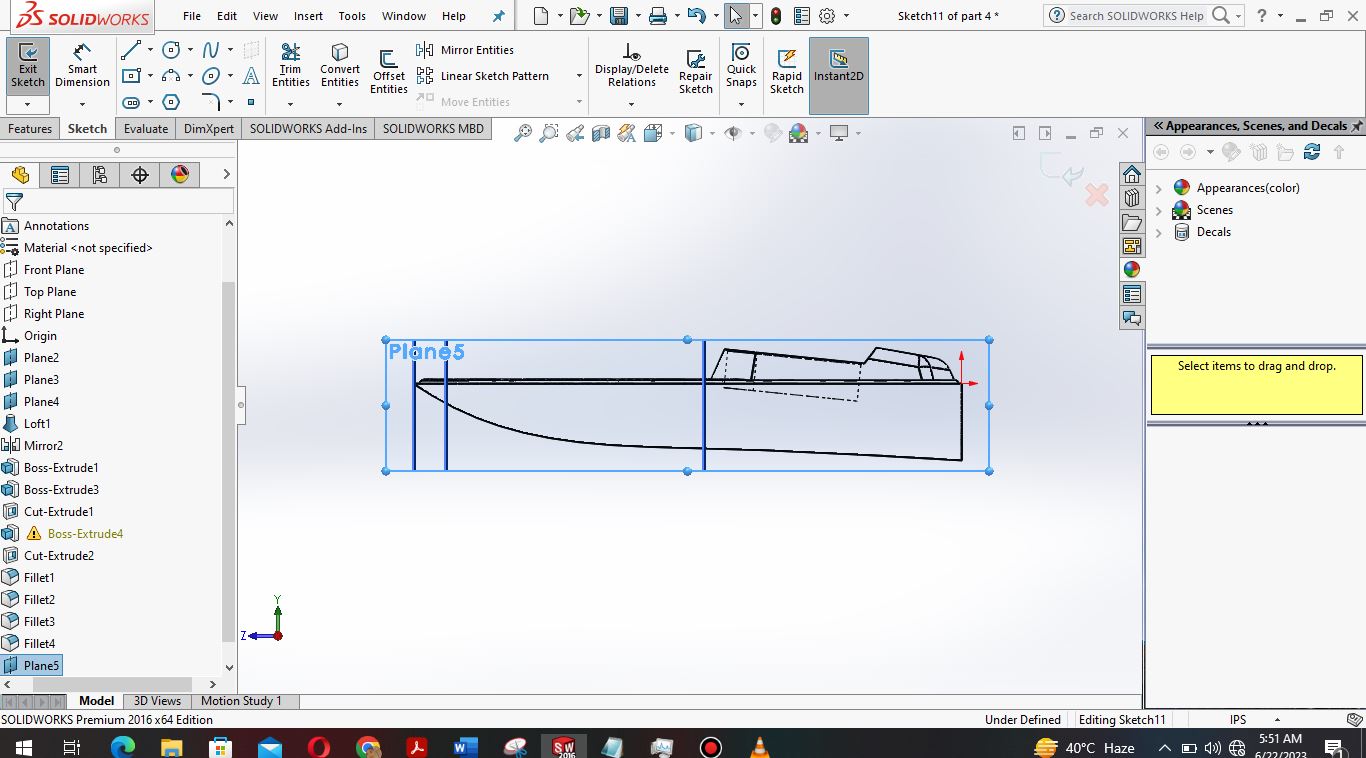This screenshot has height=758, width=1366.
Task: Open the DimXpertManager tab icon
Action: tap(140, 175)
